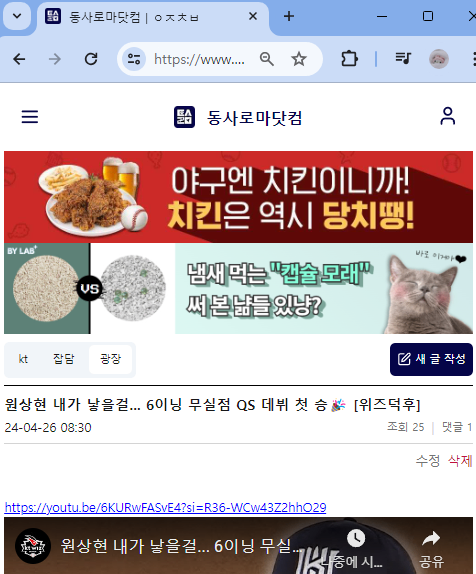Switch to the 잡담 tab
This screenshot has width=476, height=574.
tap(64, 359)
